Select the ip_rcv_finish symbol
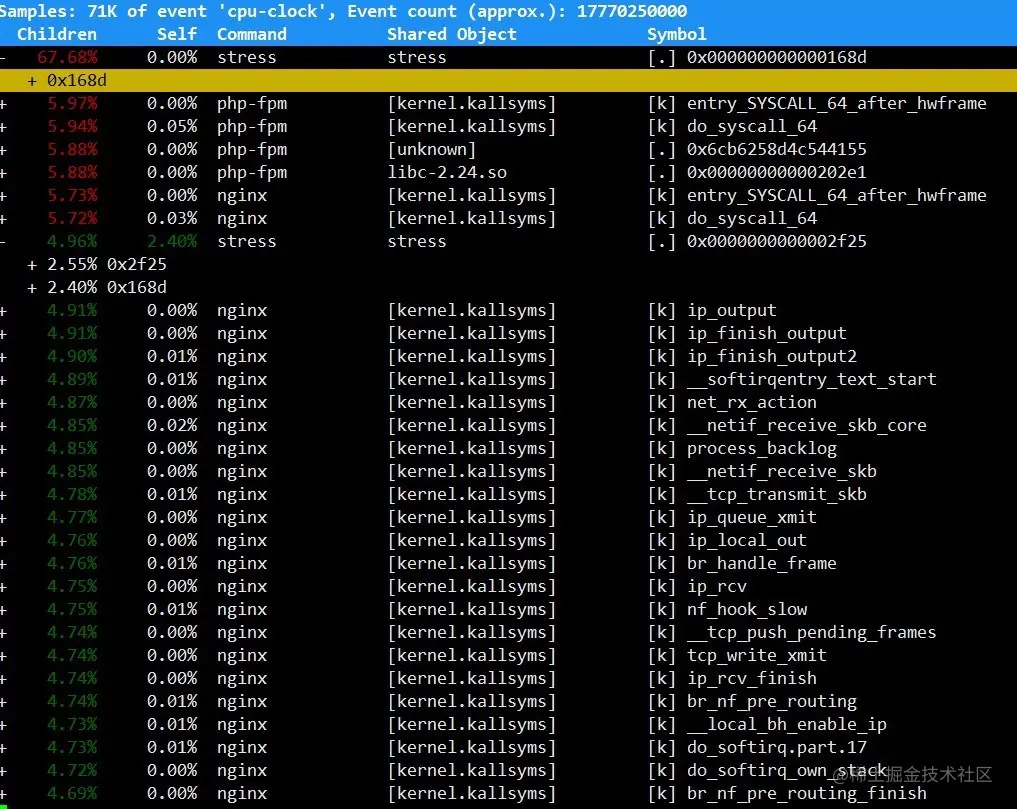The image size is (1017, 809). click(752, 679)
